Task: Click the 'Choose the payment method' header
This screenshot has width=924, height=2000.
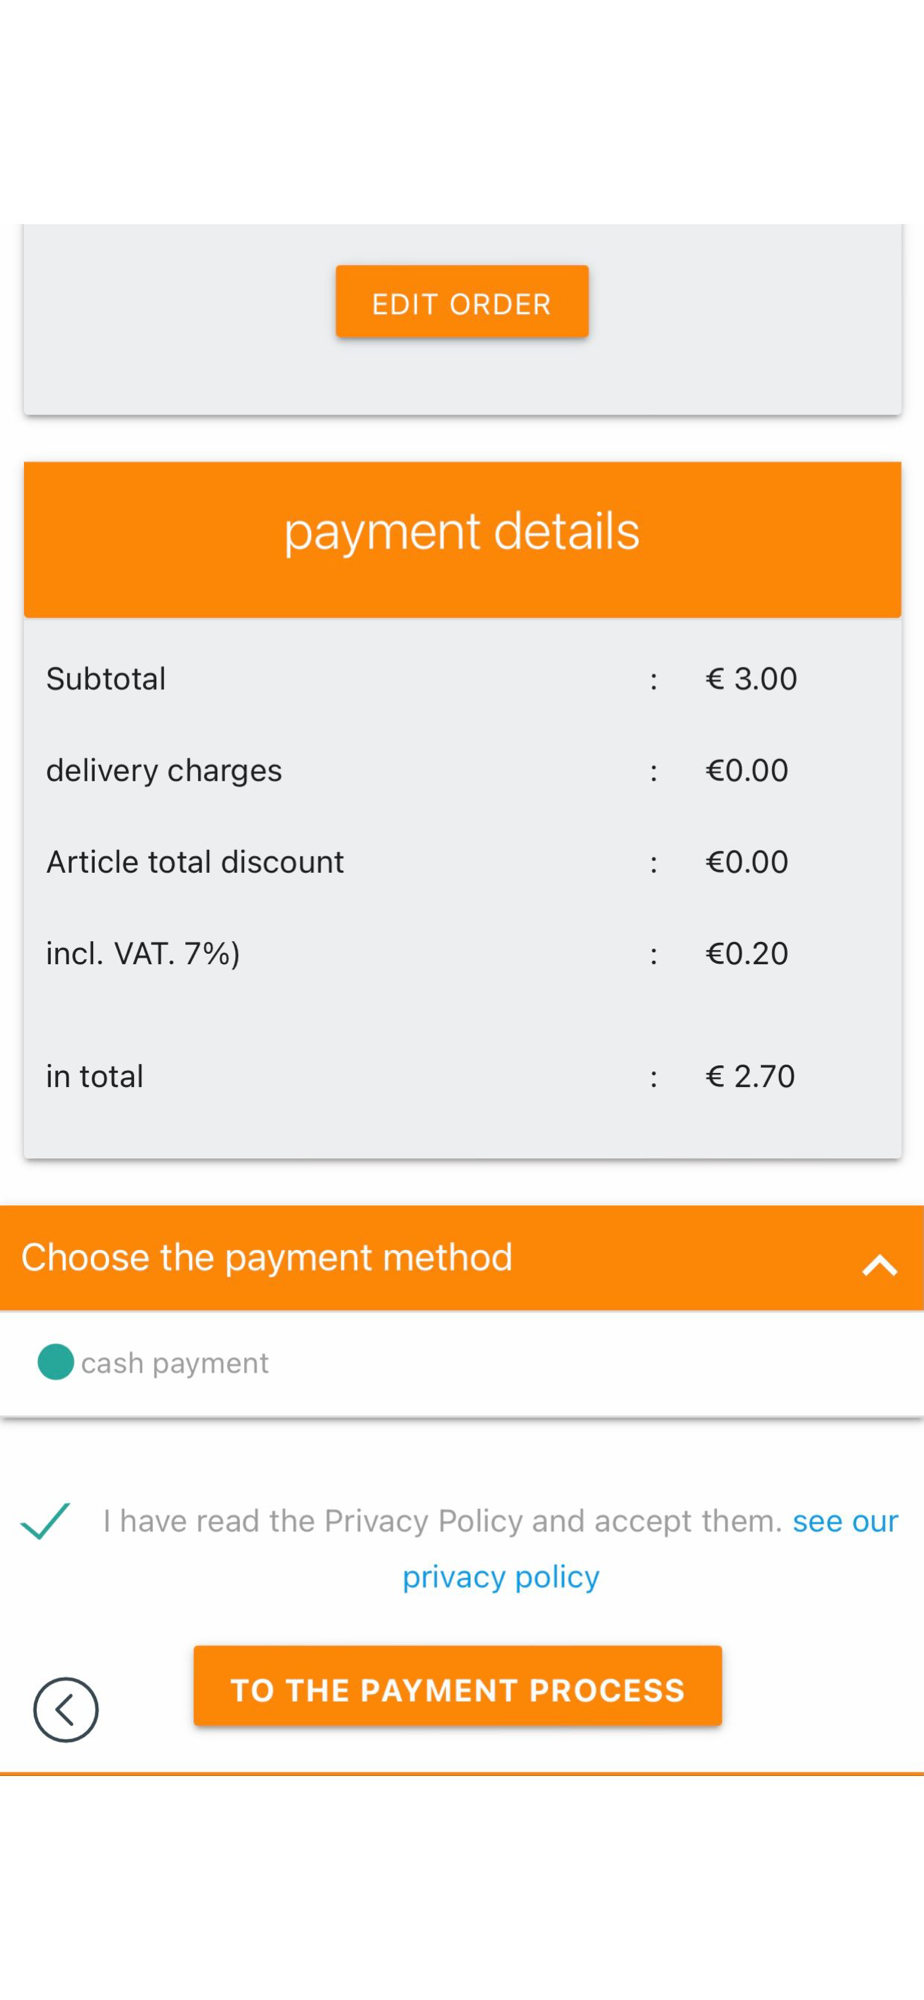Action: (462, 1258)
